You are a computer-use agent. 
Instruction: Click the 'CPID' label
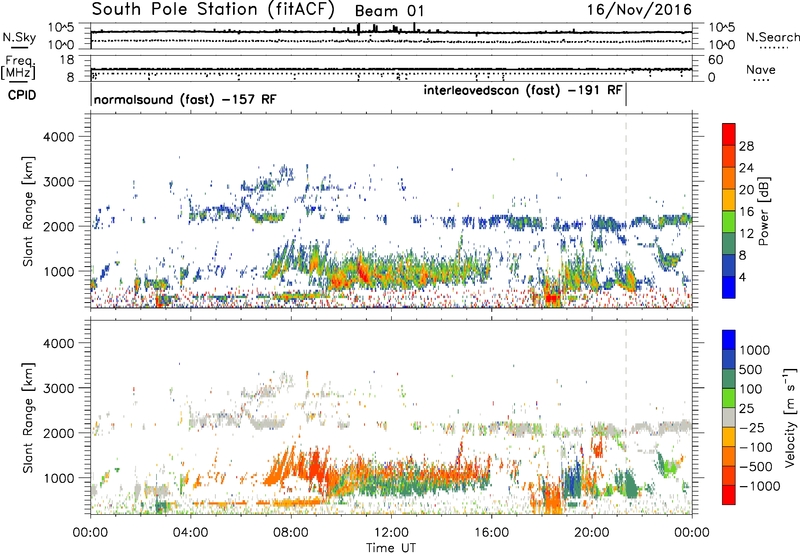[22, 95]
